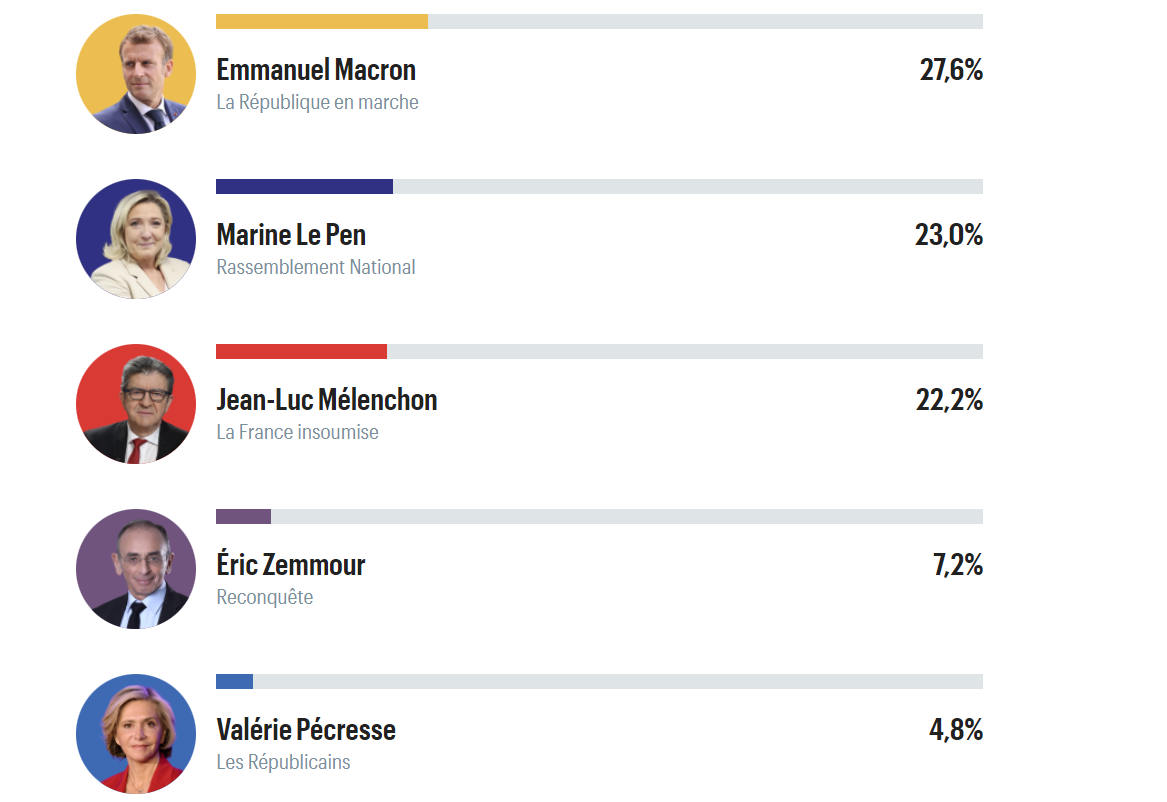Click the red Mélenchon result bar
1167x802 pixels.
[x=301, y=352]
